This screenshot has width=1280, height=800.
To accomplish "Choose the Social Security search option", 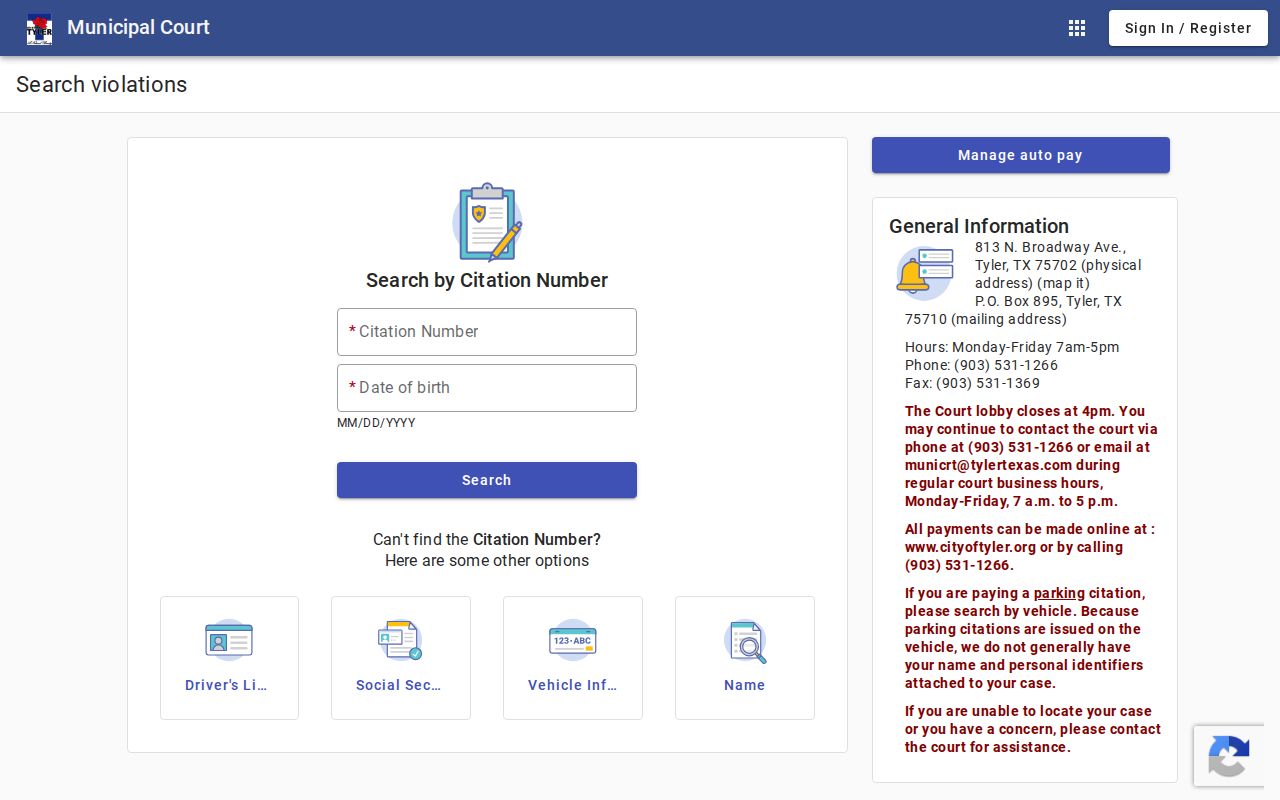I will [x=401, y=658].
